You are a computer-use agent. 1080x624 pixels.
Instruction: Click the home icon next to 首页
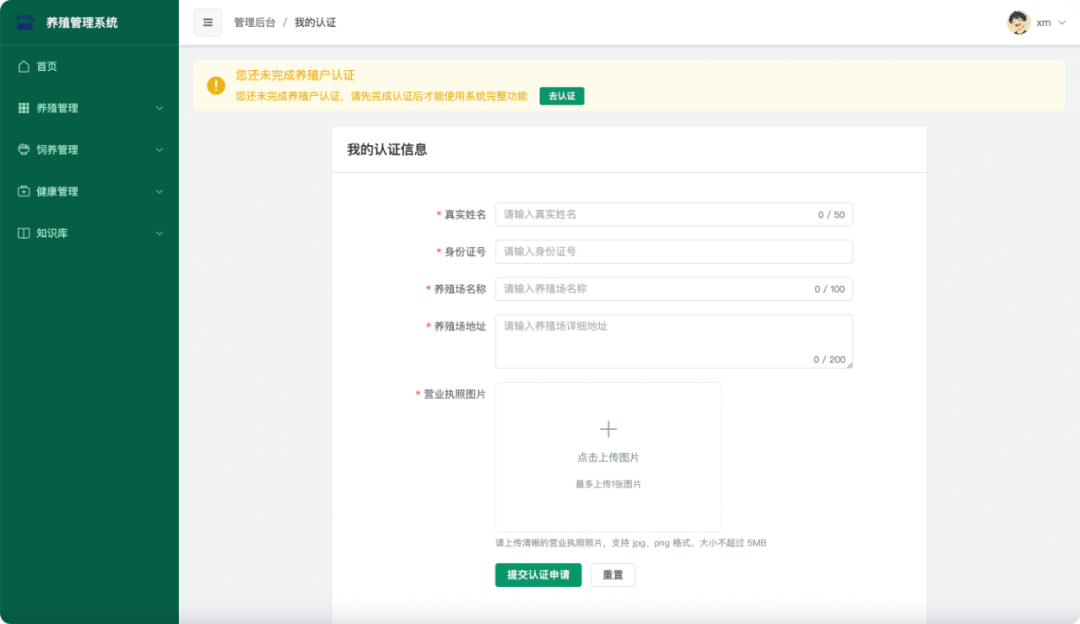tap(25, 66)
